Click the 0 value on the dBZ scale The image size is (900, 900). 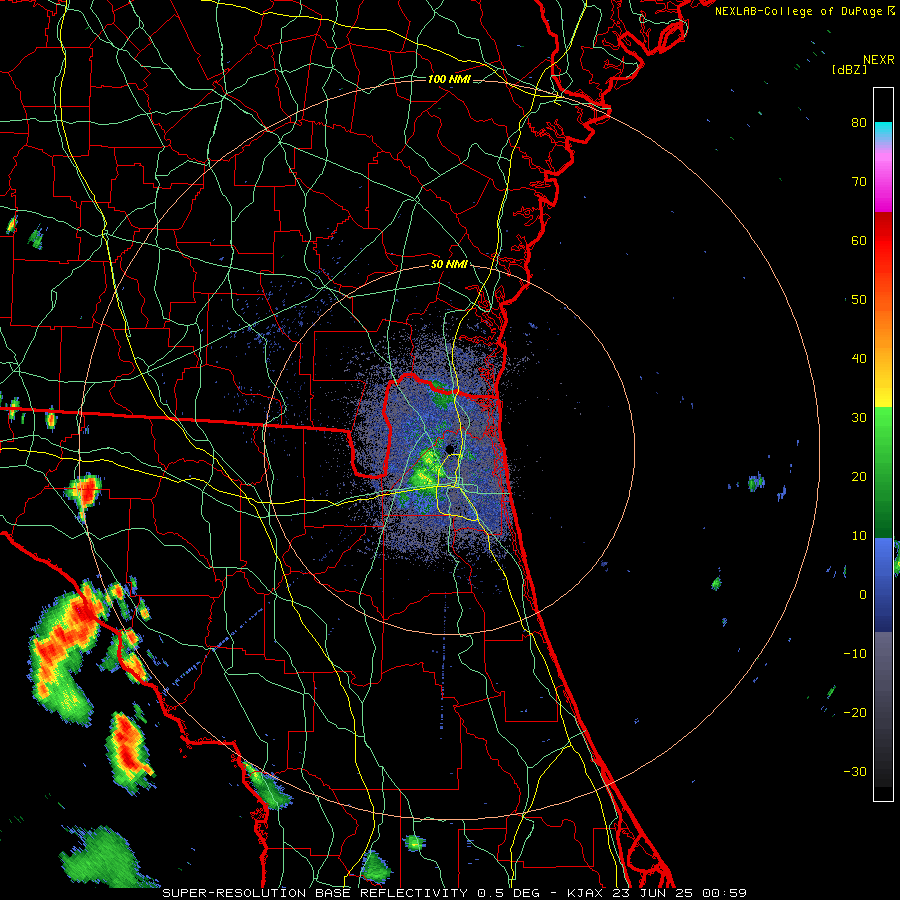pyautogui.click(x=863, y=595)
